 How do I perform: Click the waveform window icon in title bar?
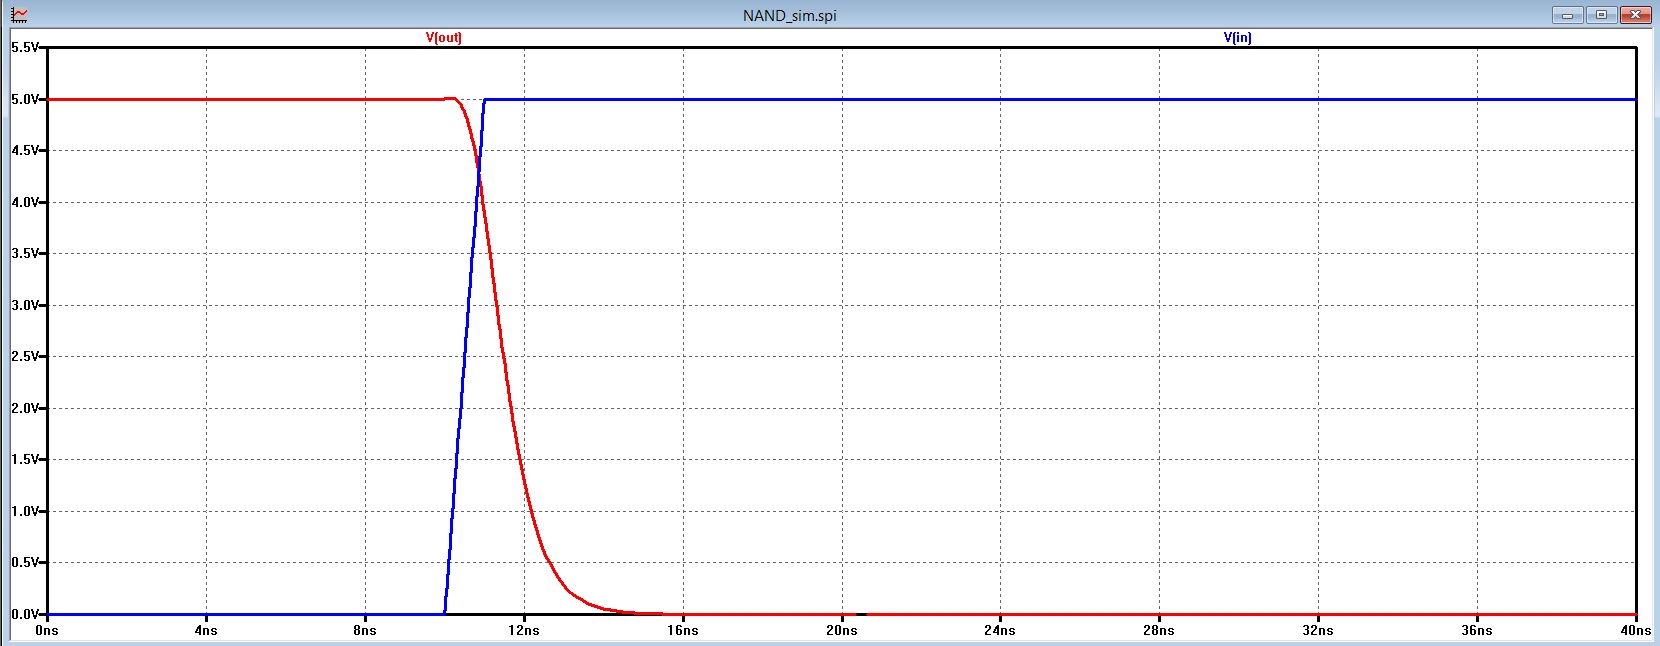(x=19, y=15)
